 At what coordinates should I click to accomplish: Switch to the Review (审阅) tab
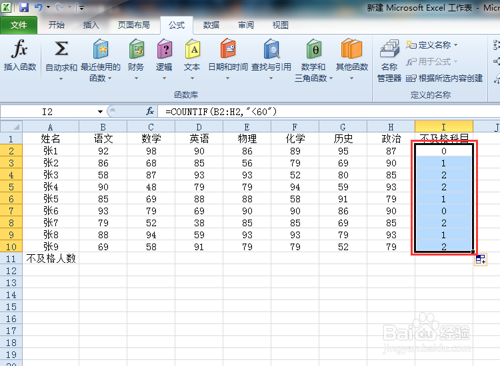coord(246,25)
